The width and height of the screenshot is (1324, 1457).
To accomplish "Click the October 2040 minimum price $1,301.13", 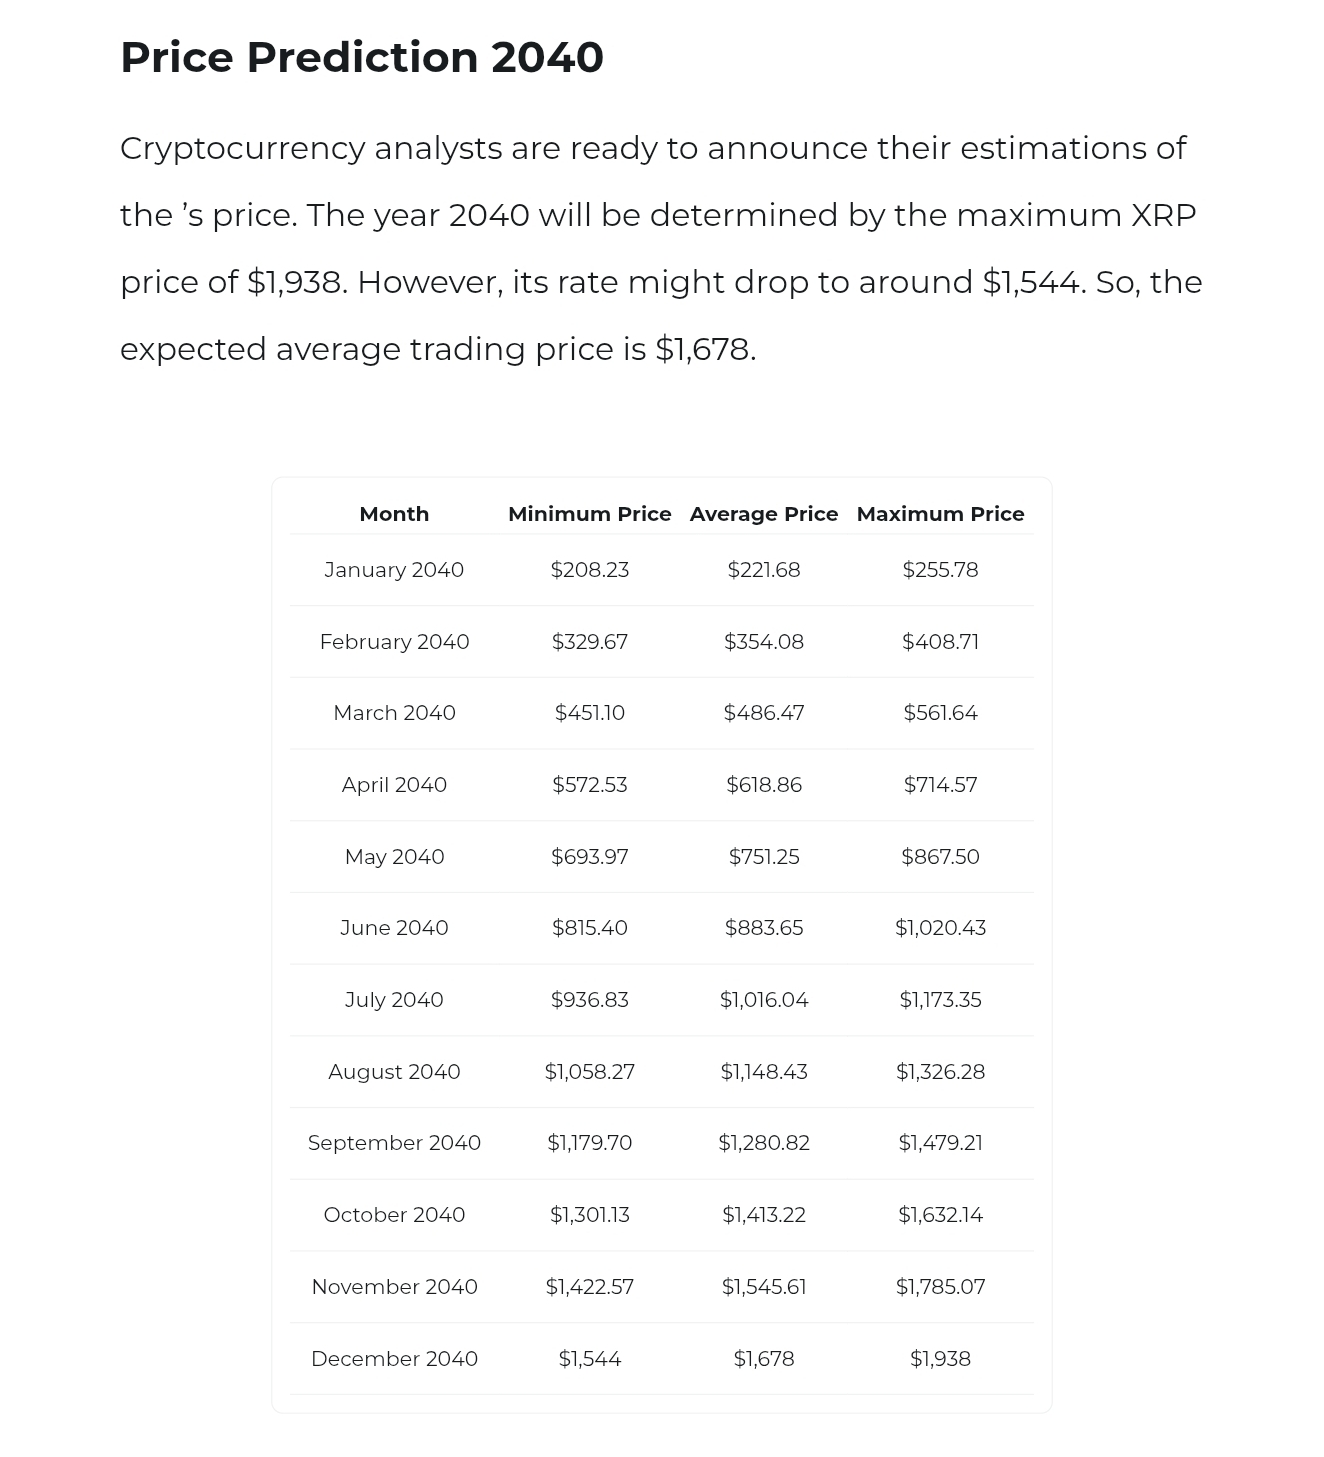I will click(x=589, y=1215).
